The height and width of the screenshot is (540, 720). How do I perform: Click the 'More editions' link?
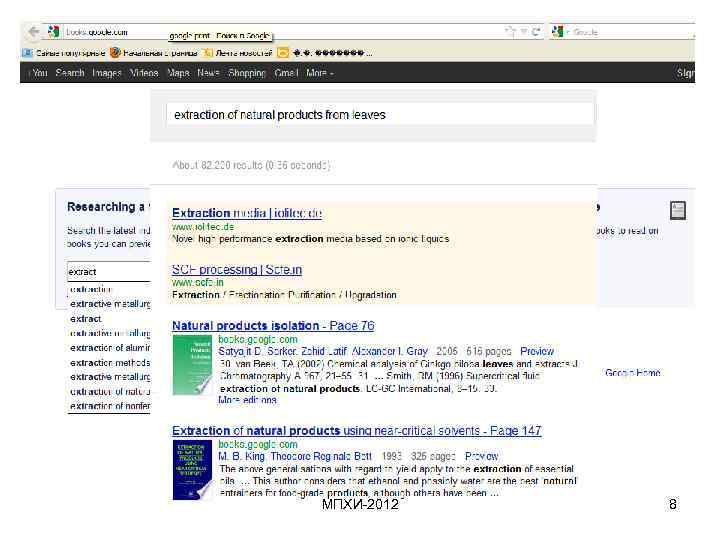tap(247, 400)
